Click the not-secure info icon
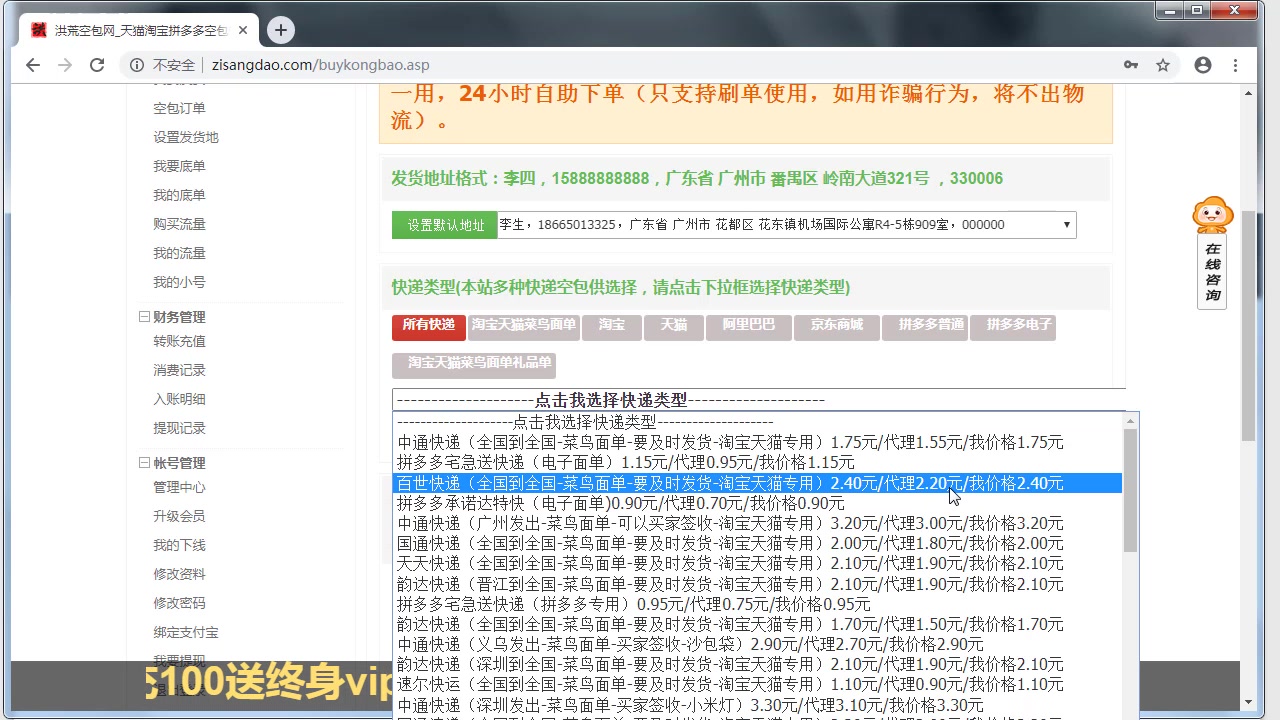This screenshot has height=720, width=1280. click(137, 65)
